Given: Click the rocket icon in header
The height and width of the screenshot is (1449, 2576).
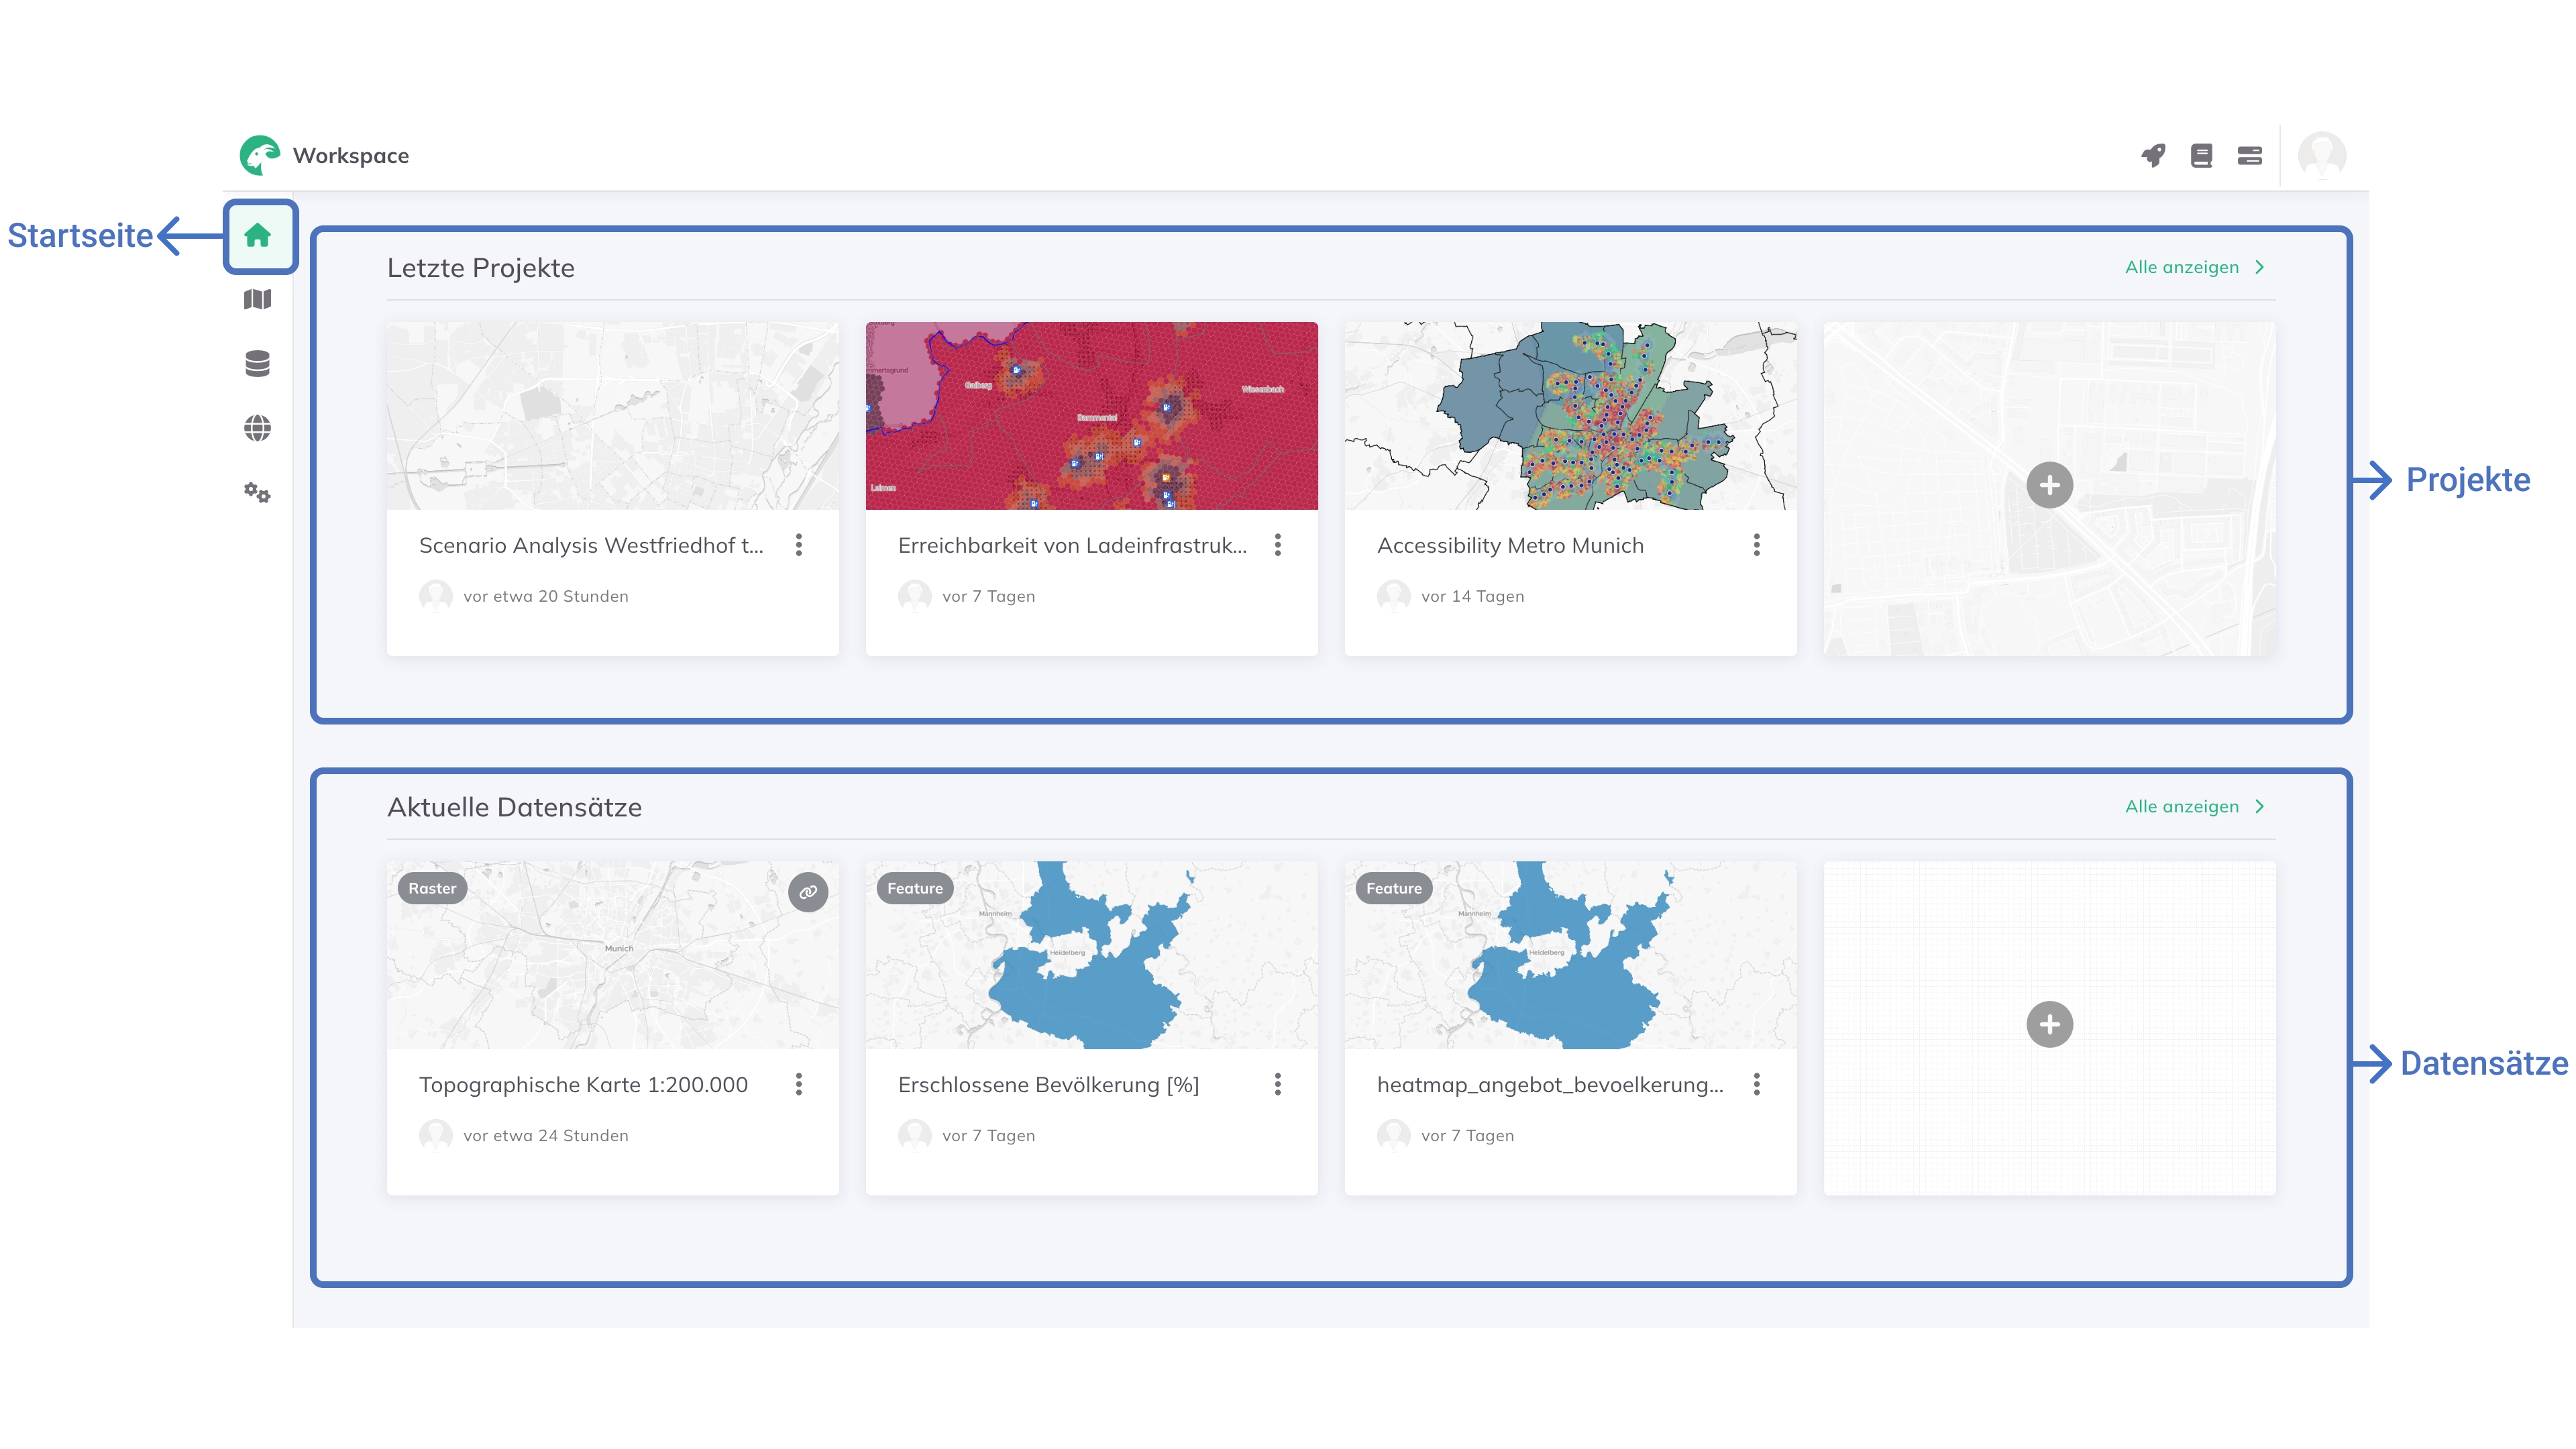Looking at the screenshot, I should (2153, 155).
